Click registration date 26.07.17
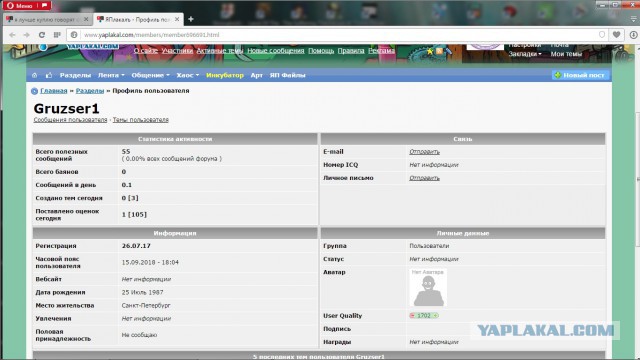640x360 pixels. pos(136,246)
